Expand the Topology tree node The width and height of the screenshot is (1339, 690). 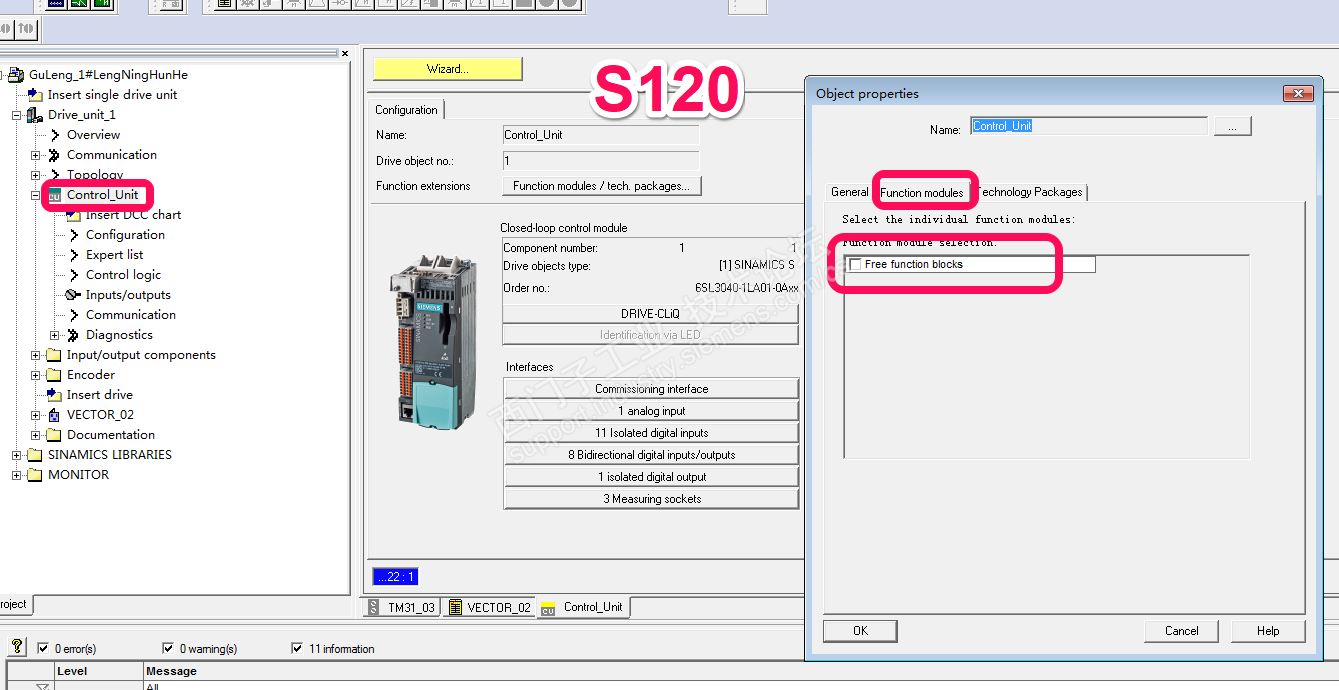(36, 175)
